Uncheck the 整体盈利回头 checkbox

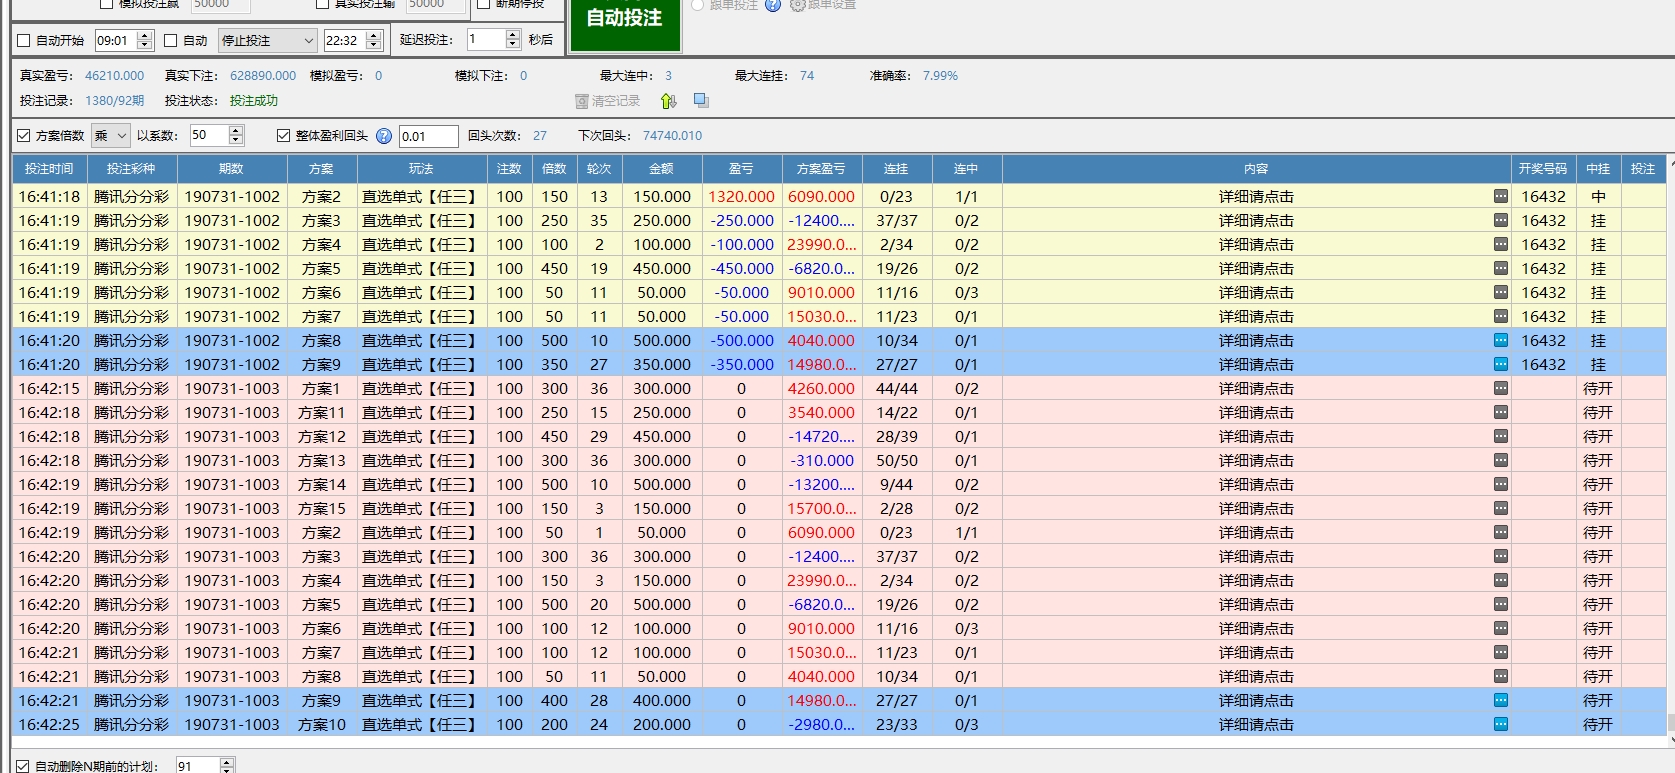[283, 135]
